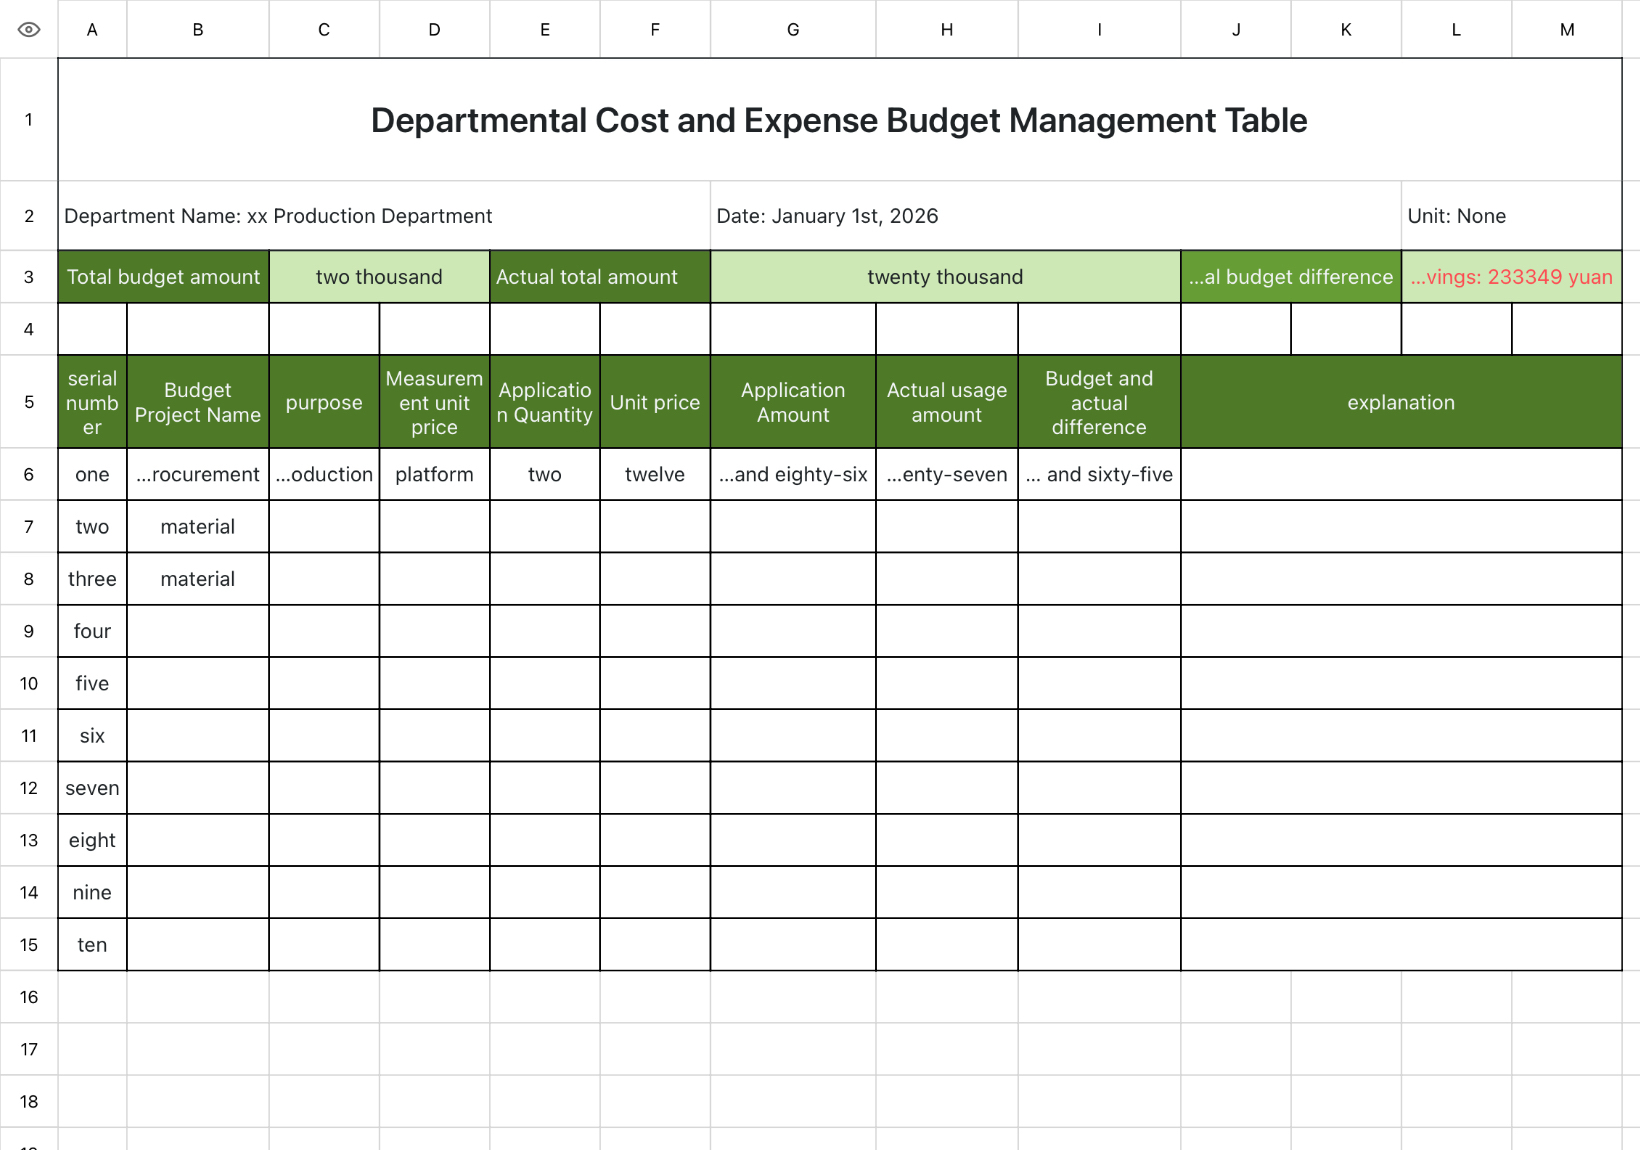Select column A header
Screen dimensions: 1640x1150
point(92,29)
